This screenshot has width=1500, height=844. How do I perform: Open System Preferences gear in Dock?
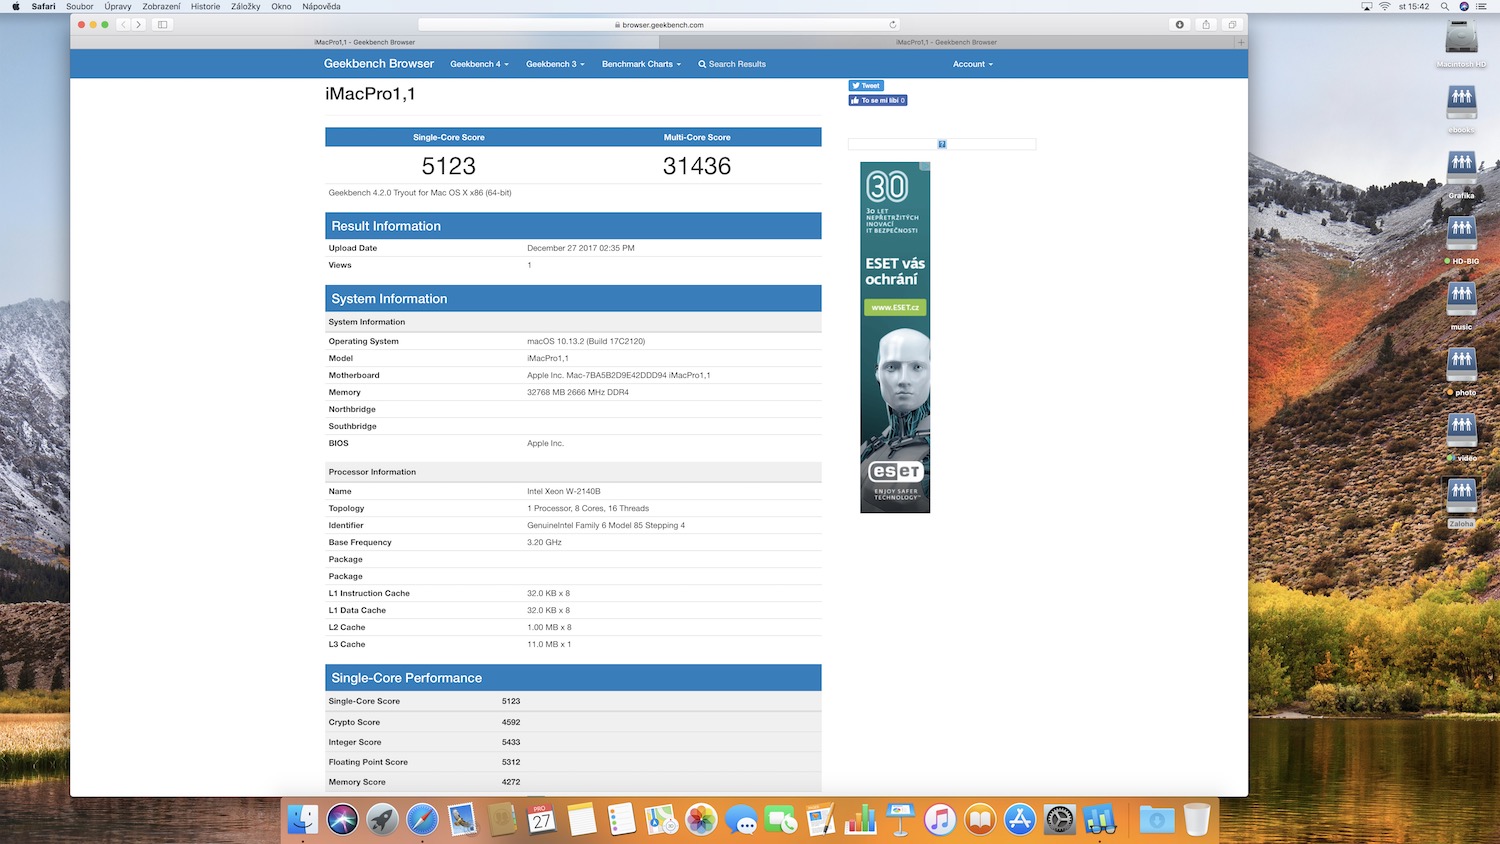(x=1060, y=820)
